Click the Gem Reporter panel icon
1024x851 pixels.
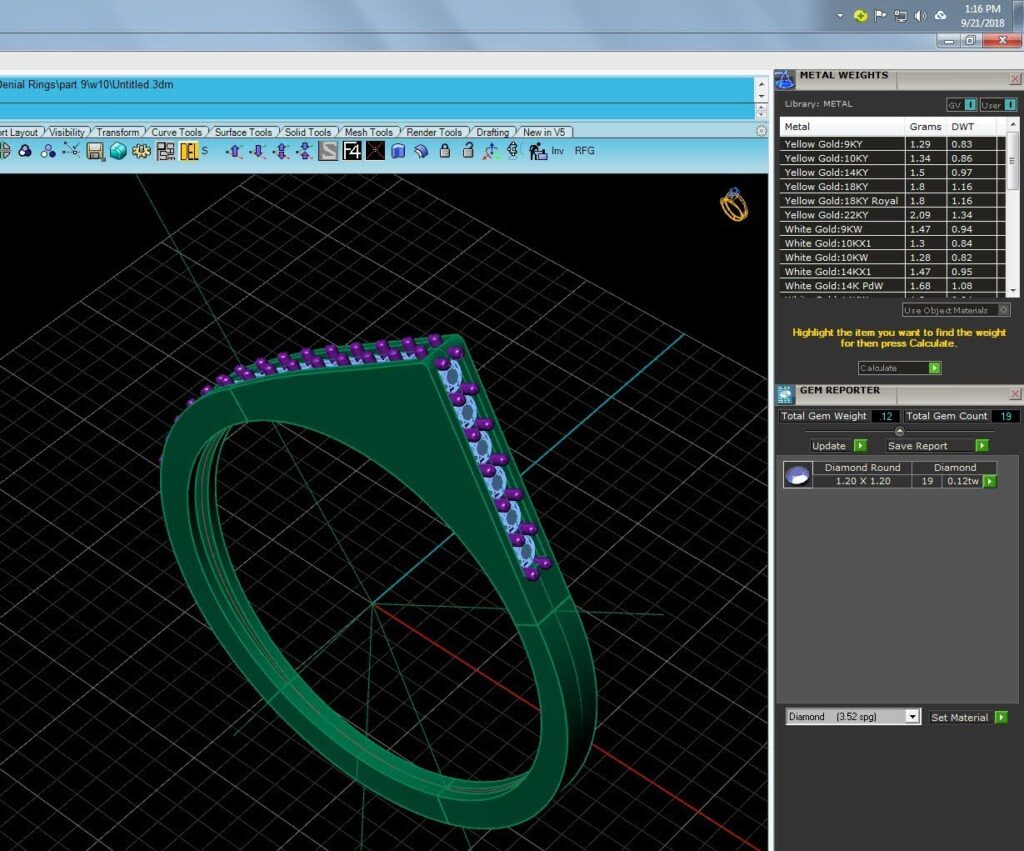pyautogui.click(x=785, y=394)
